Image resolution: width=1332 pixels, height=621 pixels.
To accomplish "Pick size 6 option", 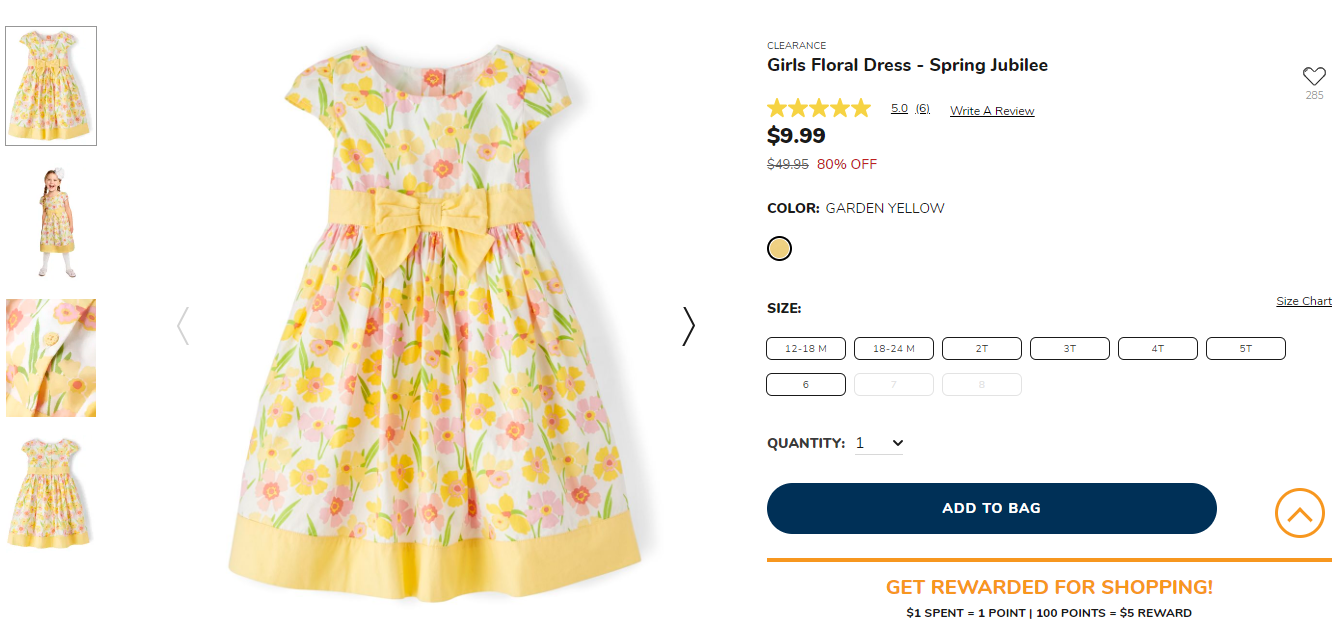I will click(x=806, y=385).
